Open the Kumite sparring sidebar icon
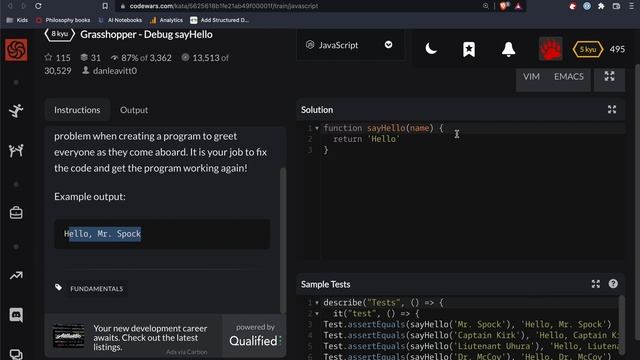 point(16,151)
